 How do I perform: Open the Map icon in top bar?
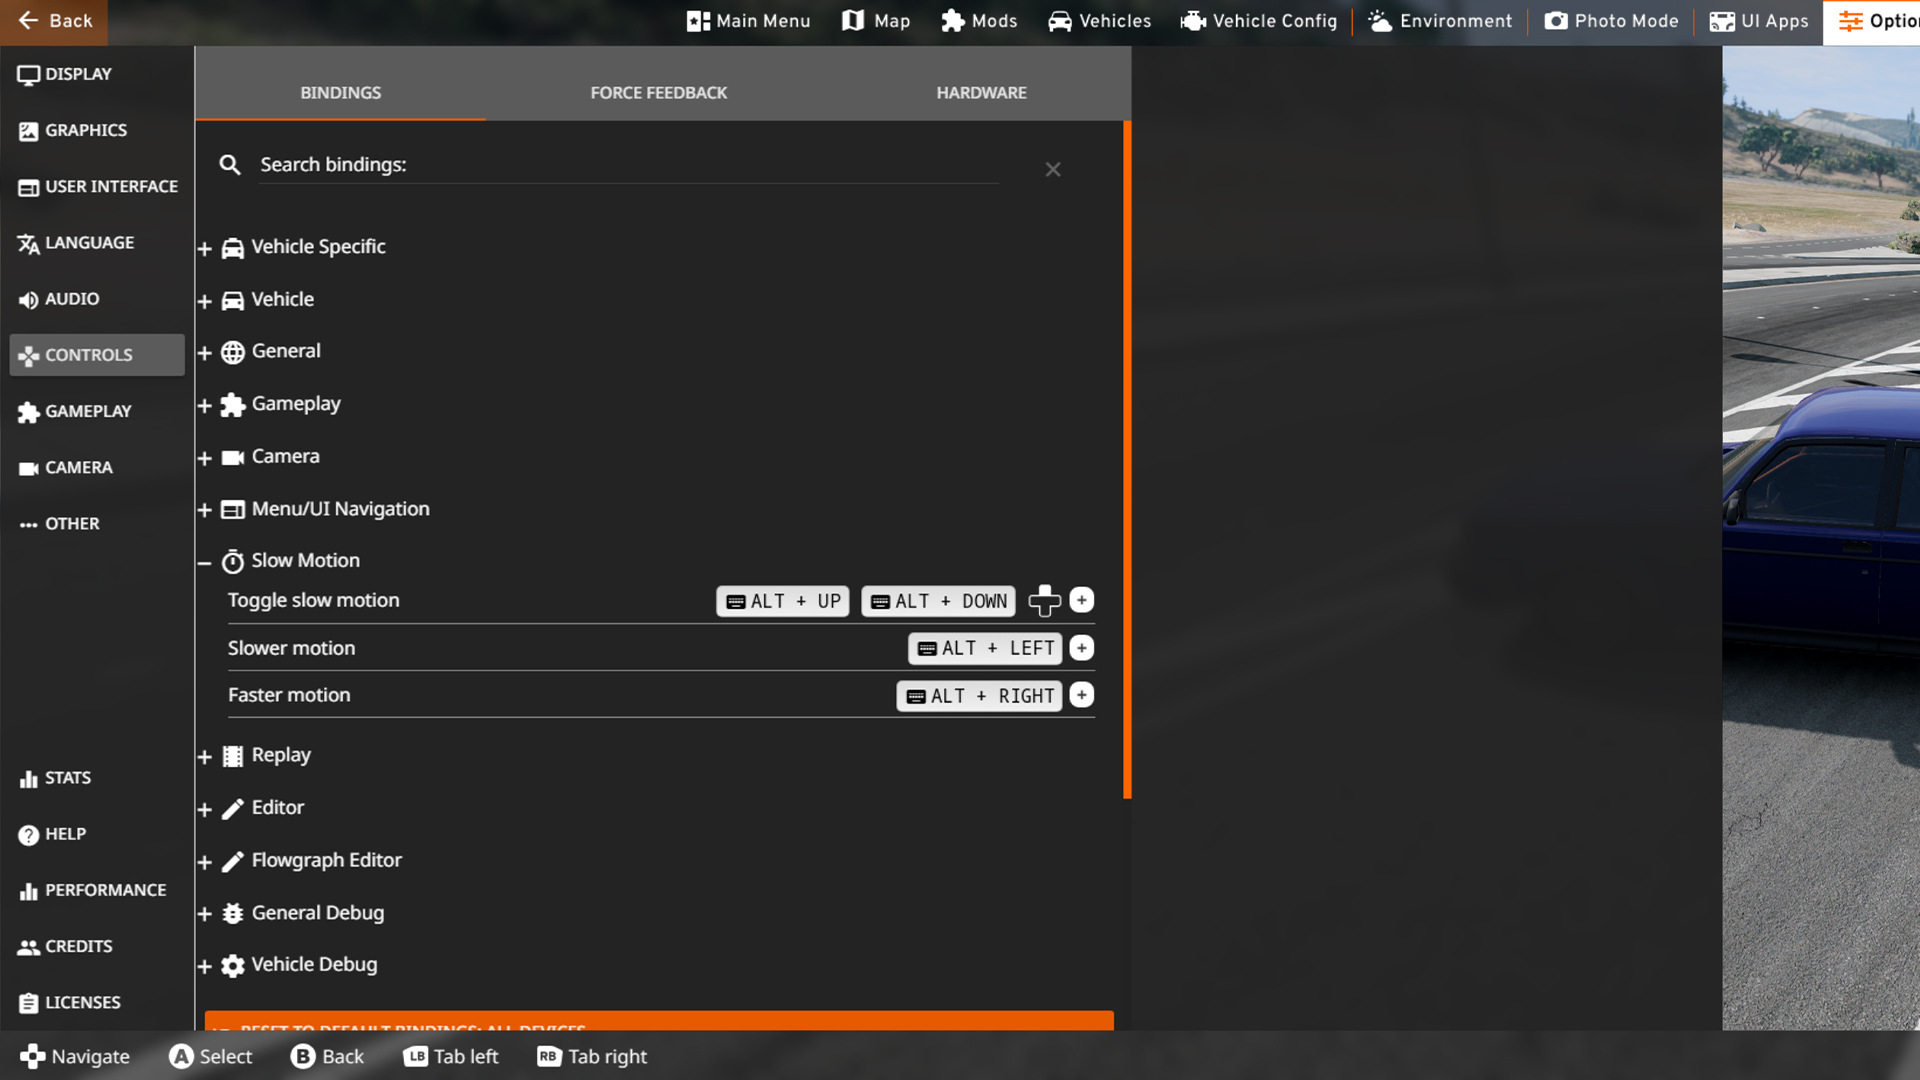(852, 21)
